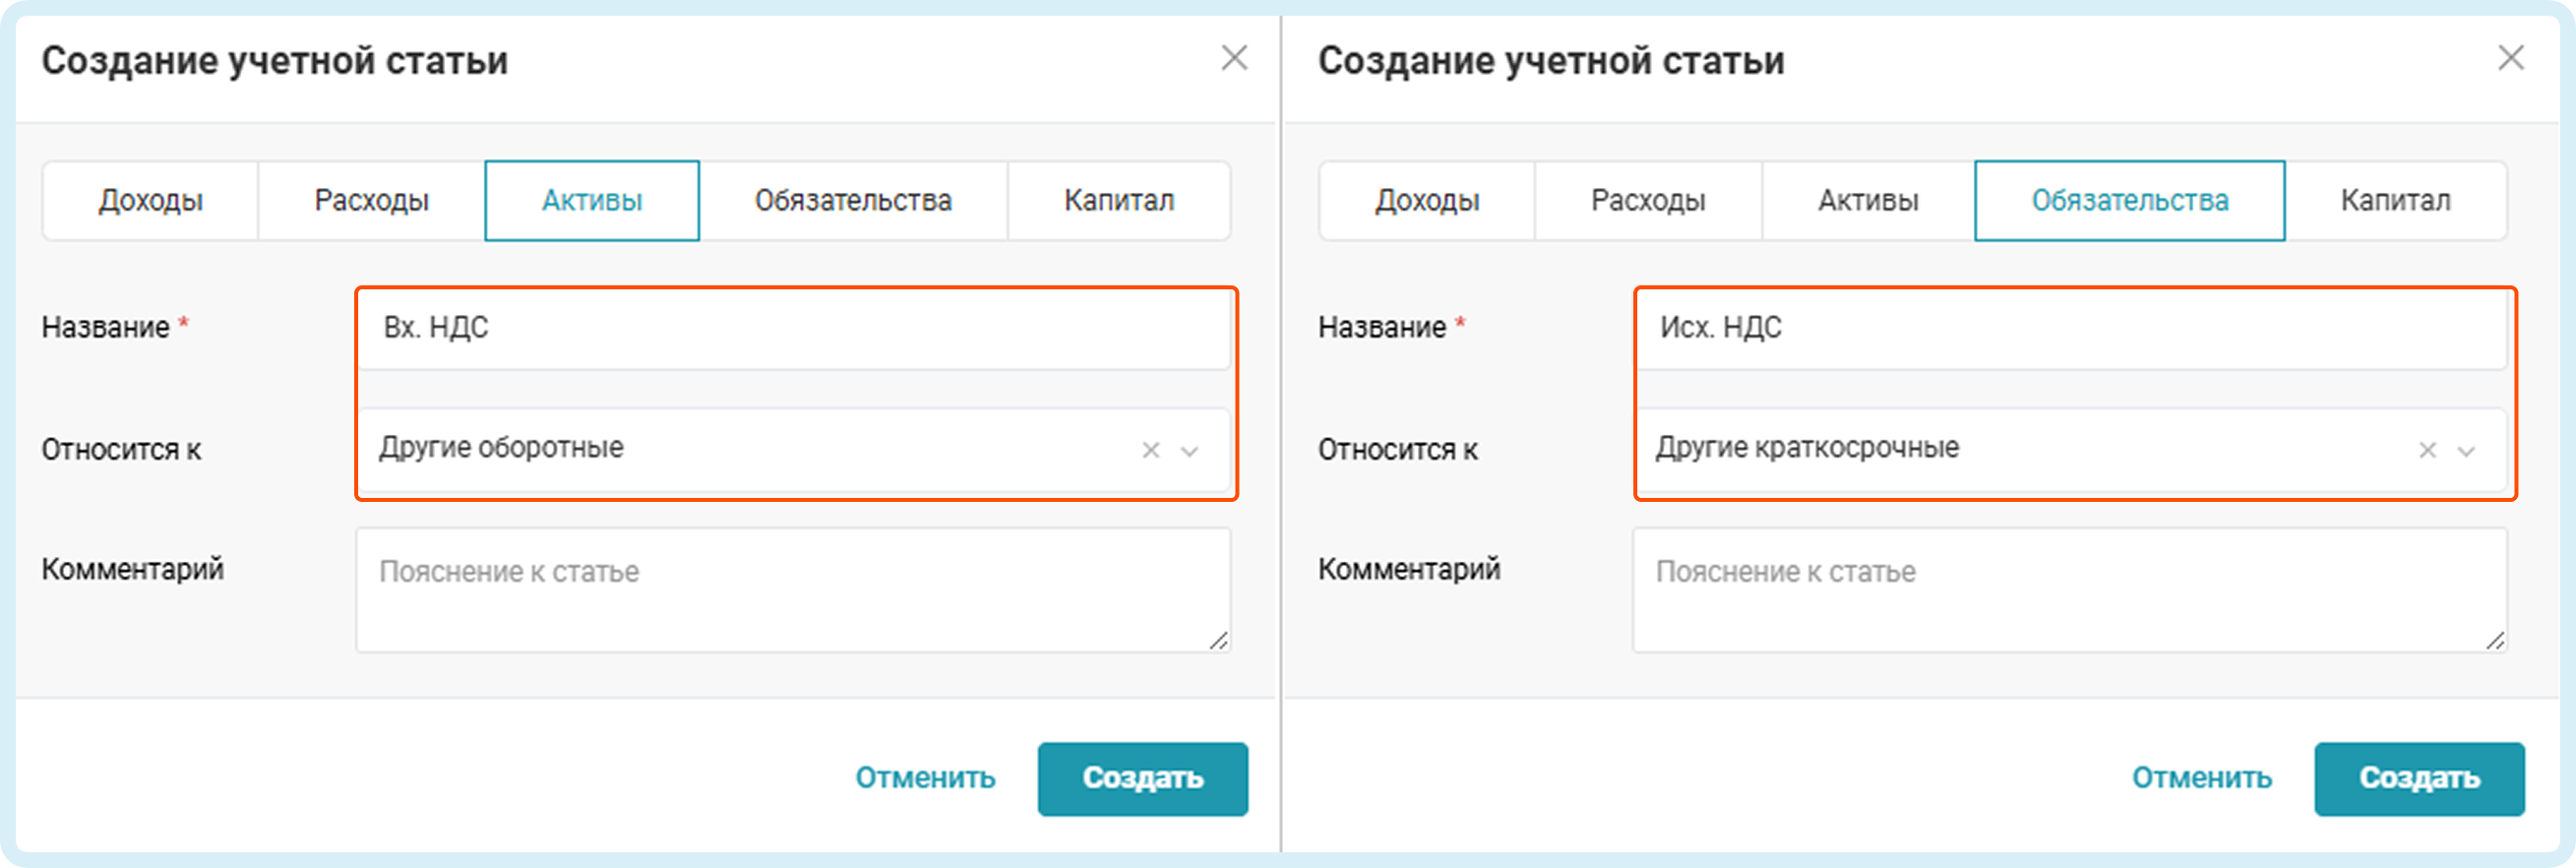Select 'Обязательства' tab in left dialog

coord(853,201)
